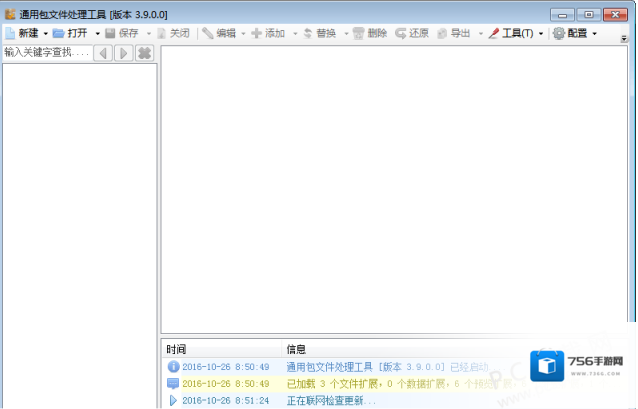The image size is (638, 409).
Task: Click the Open (打开) folder icon
Action: coord(59,33)
